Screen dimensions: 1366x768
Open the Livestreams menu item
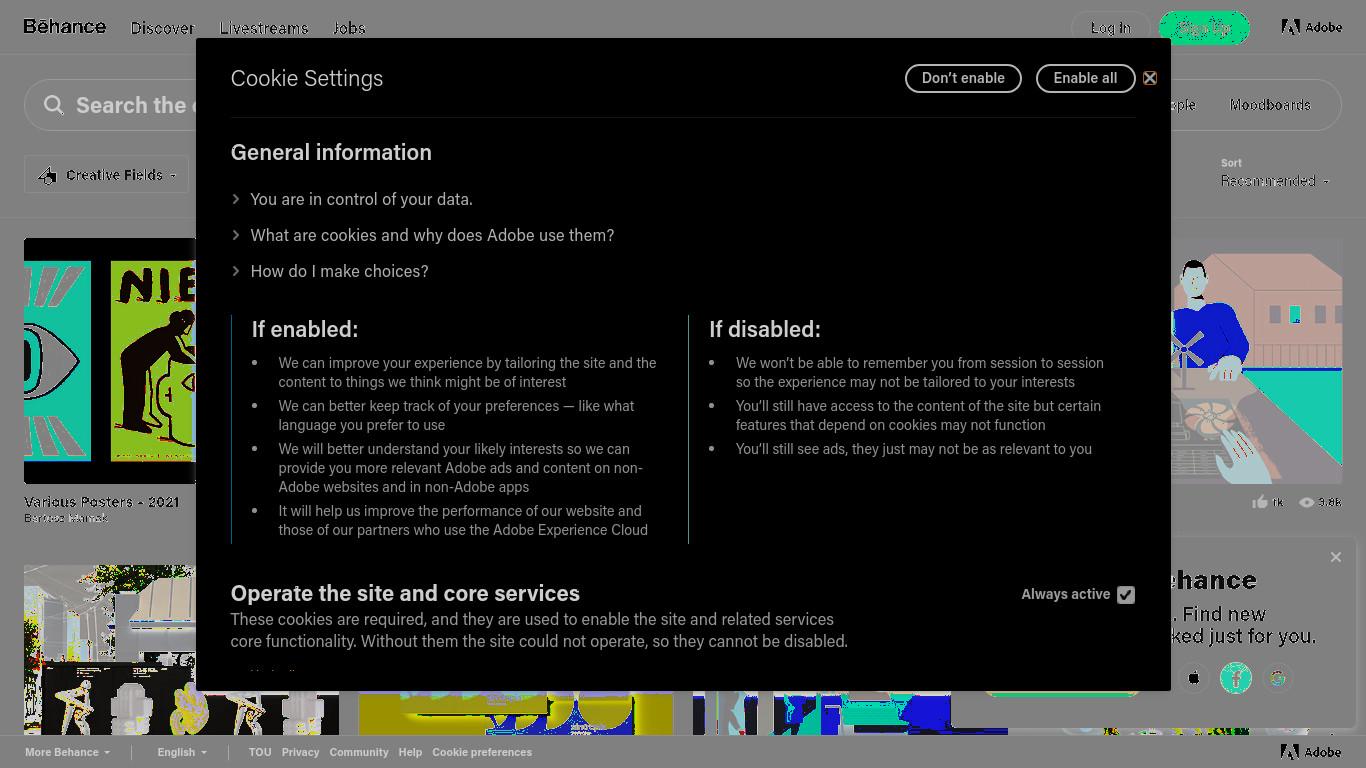coord(264,28)
